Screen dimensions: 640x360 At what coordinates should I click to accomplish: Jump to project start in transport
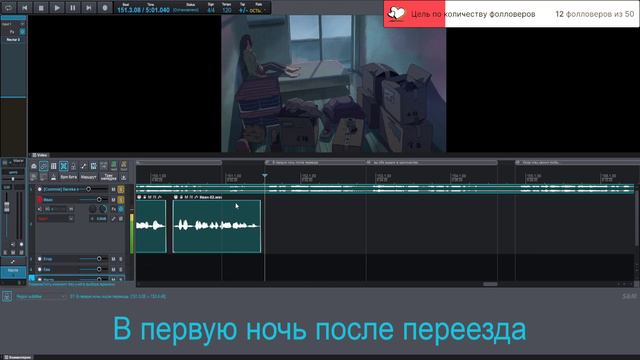24,7
